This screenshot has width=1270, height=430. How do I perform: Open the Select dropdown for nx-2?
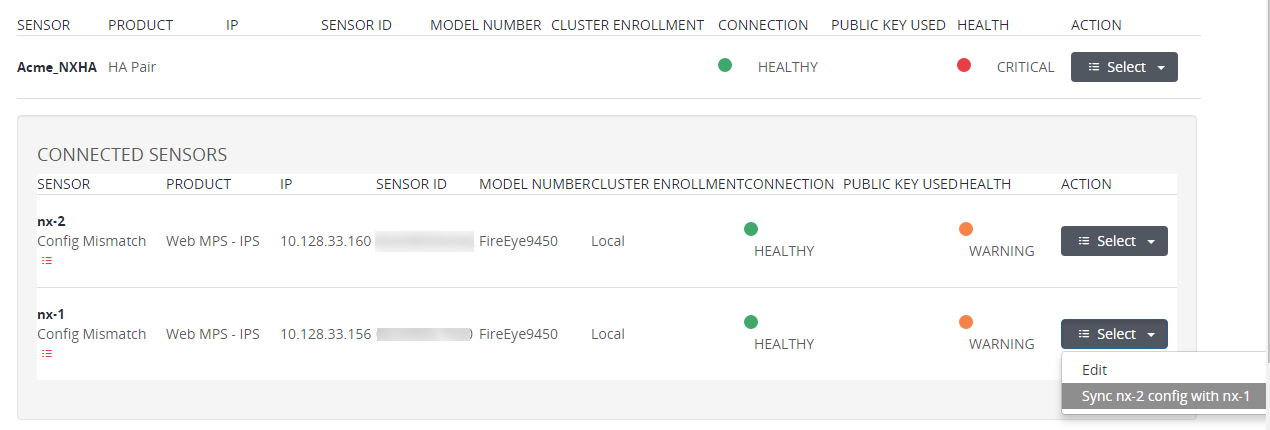(x=1114, y=241)
